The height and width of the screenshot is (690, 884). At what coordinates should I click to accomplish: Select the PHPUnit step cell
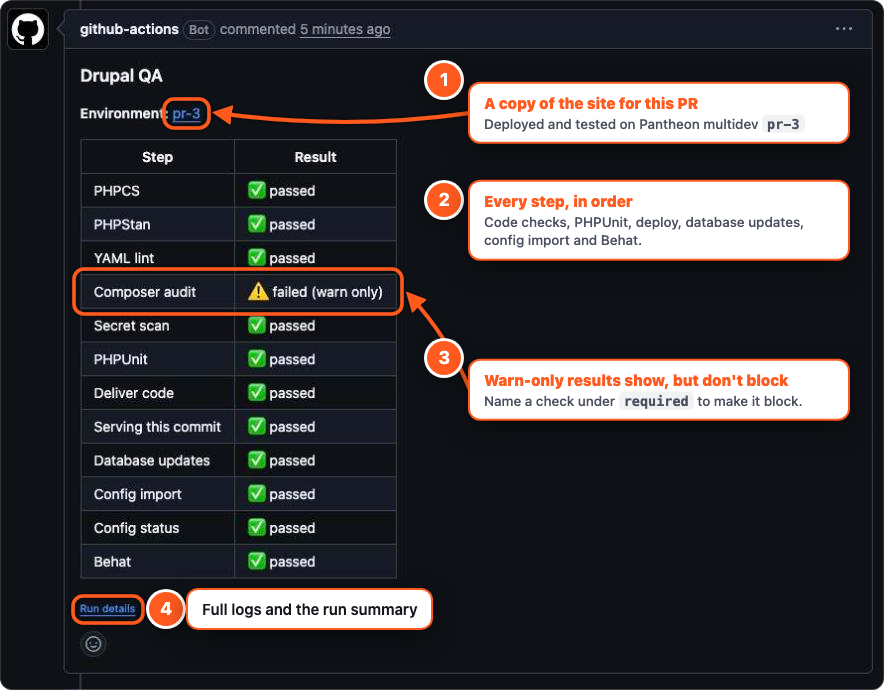[x=157, y=359]
